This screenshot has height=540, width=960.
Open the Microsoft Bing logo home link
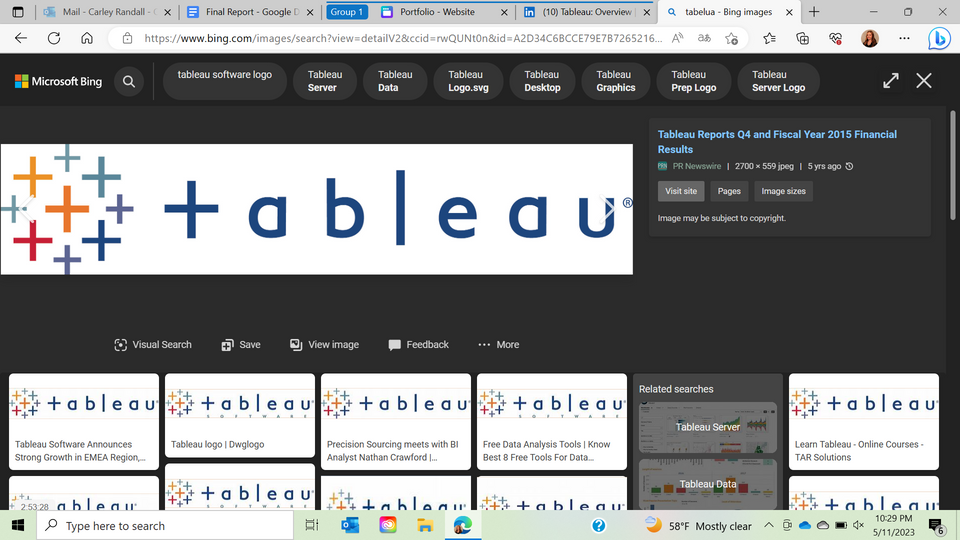point(59,81)
